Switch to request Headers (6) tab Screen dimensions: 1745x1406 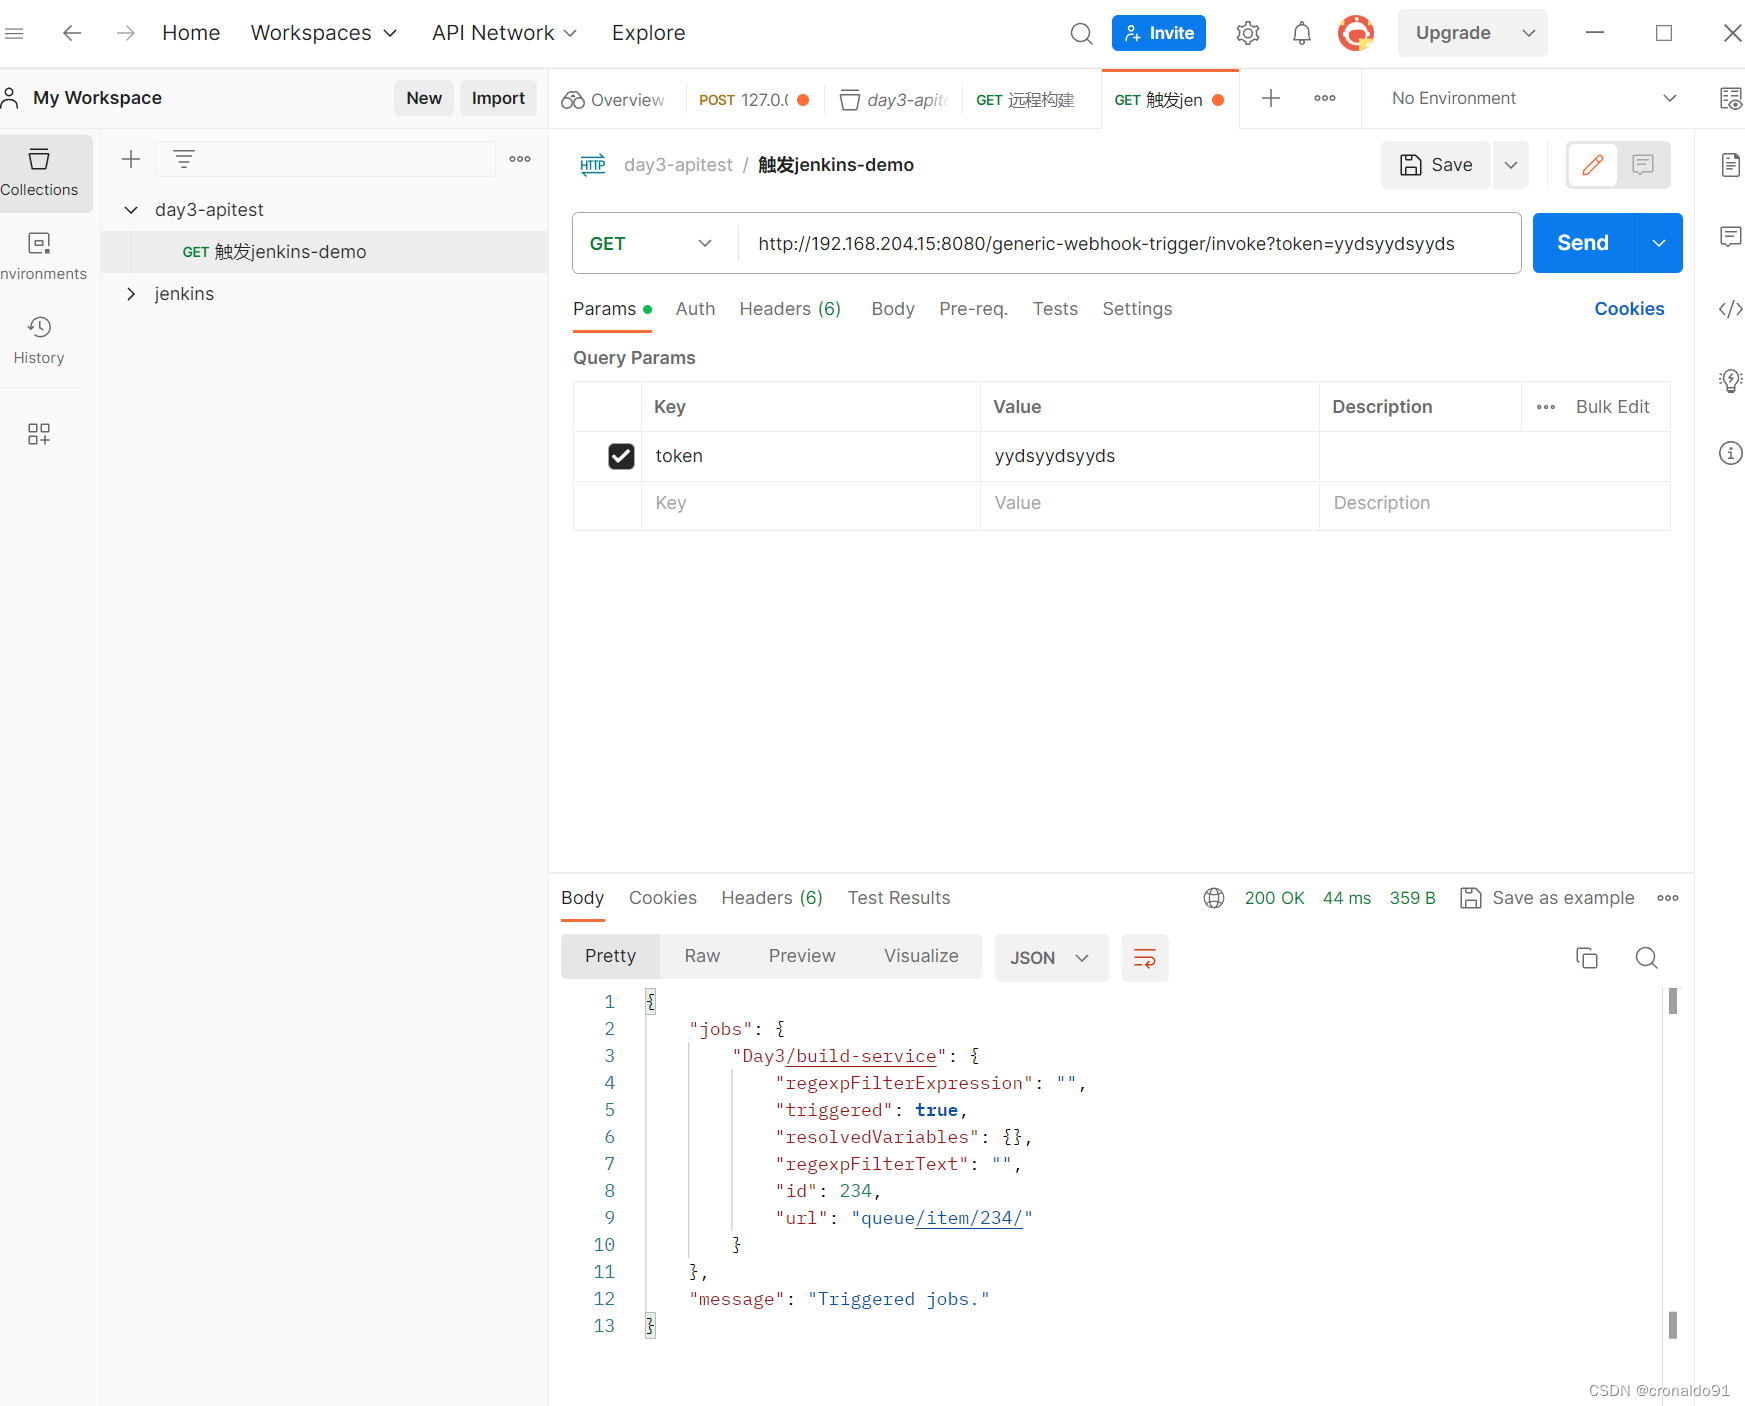pyautogui.click(x=790, y=309)
